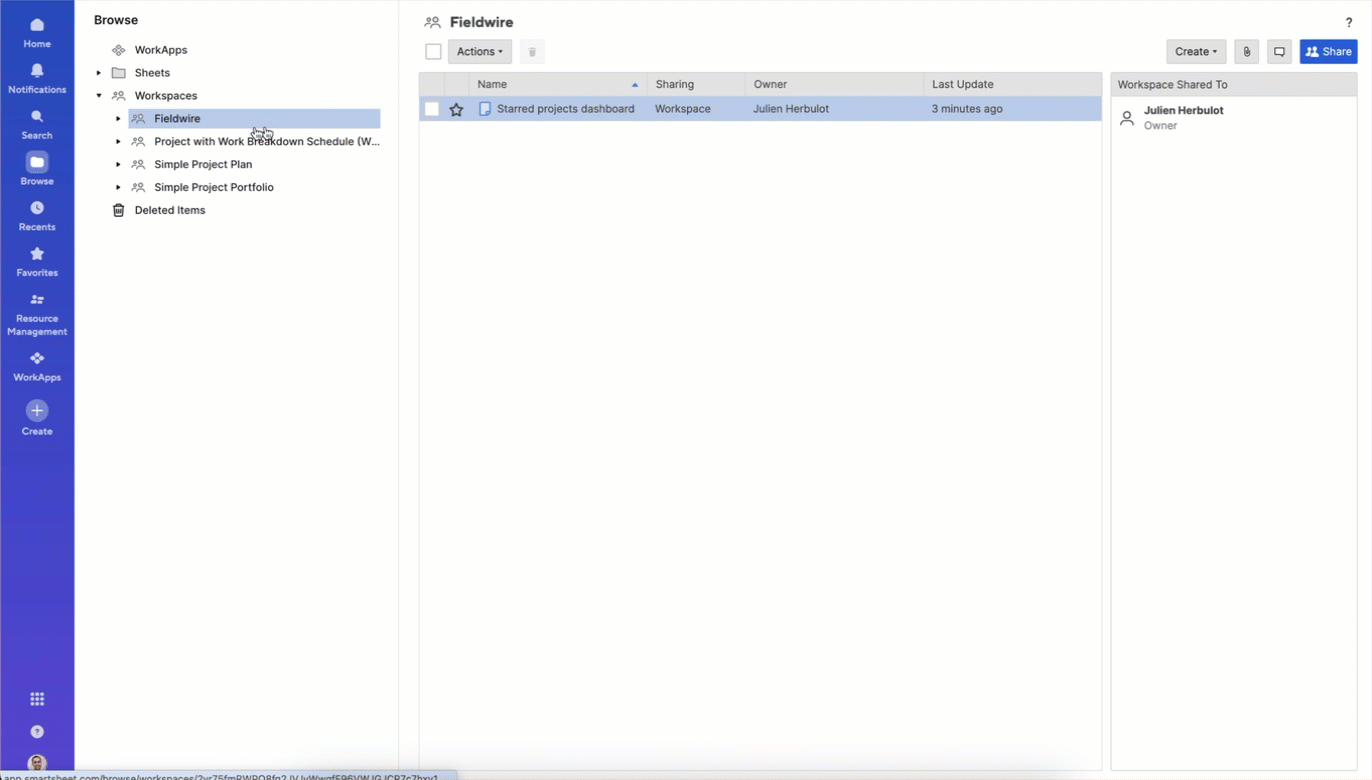The height and width of the screenshot is (780, 1372).
Task: Expand the Simple Project Plan workspace
Action: (x=118, y=164)
